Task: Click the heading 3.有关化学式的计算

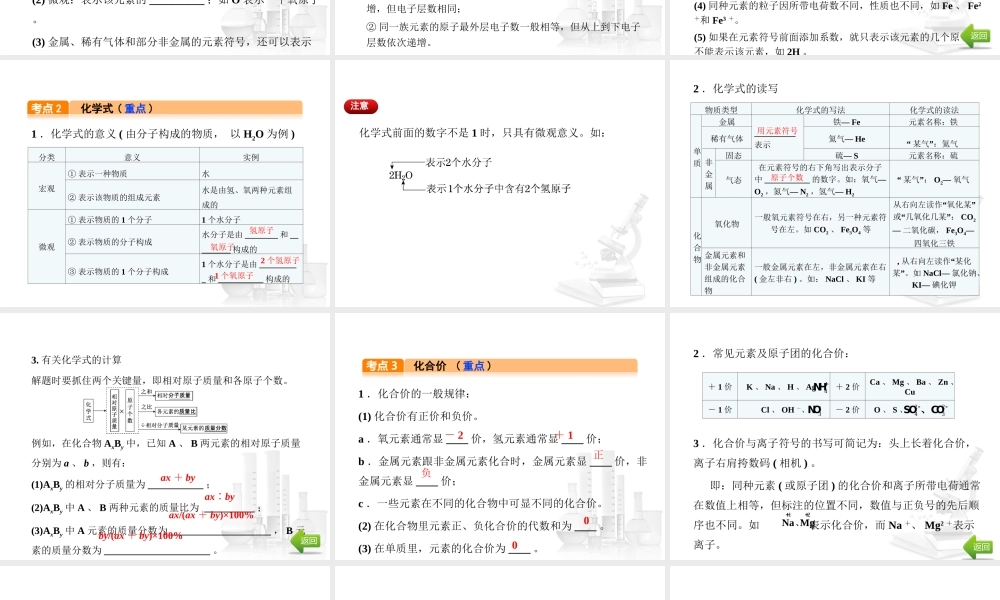Action: tap(76, 360)
